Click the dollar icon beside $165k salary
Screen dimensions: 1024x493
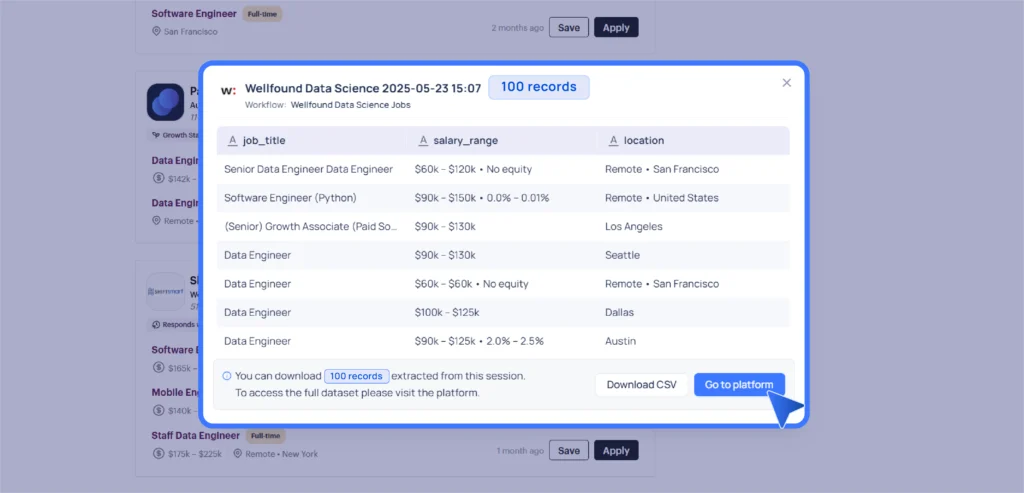158,368
